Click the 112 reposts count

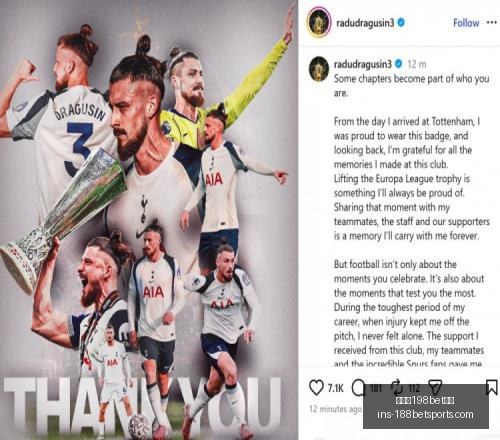[x=414, y=388]
